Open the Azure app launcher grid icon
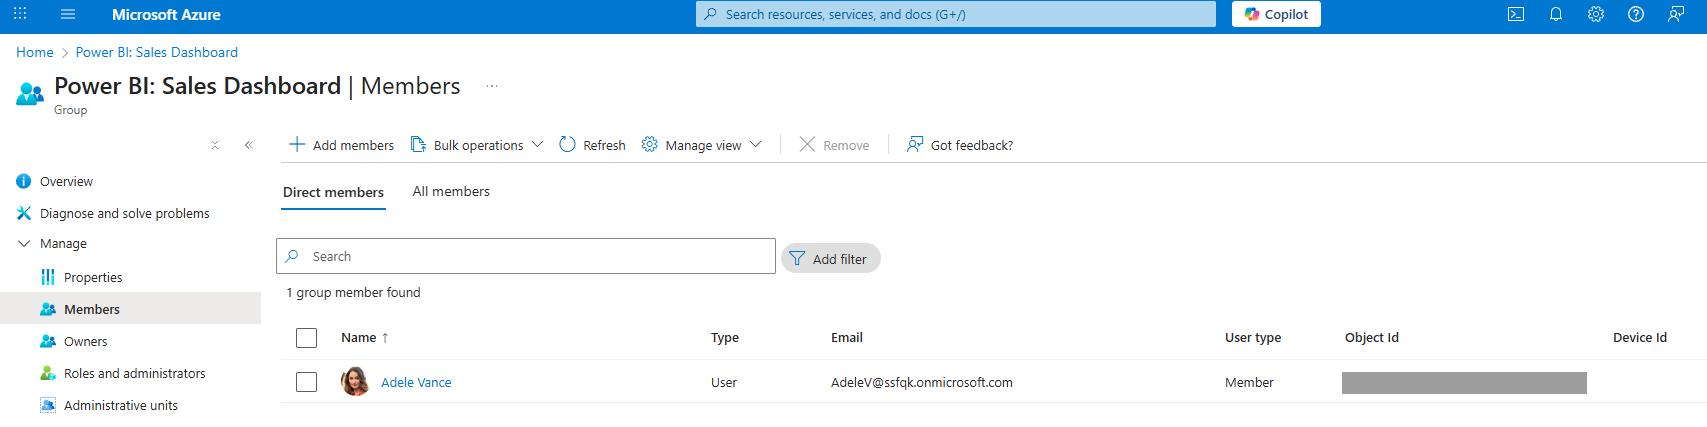 pos(20,14)
